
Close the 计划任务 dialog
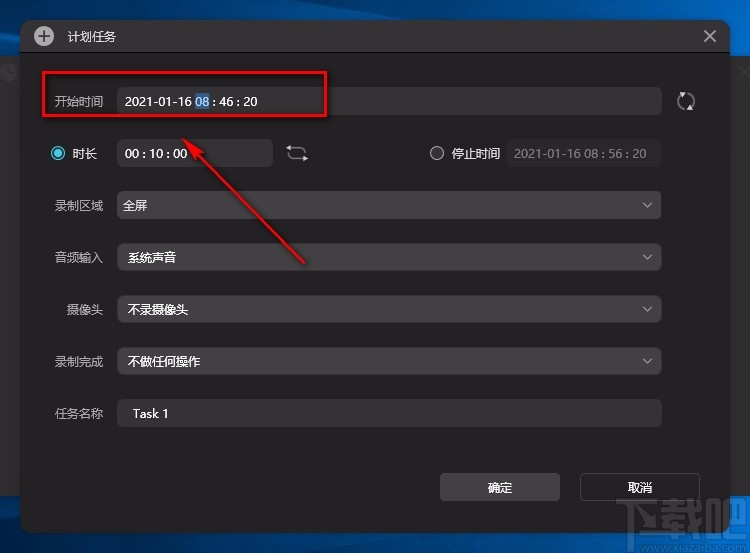(710, 36)
